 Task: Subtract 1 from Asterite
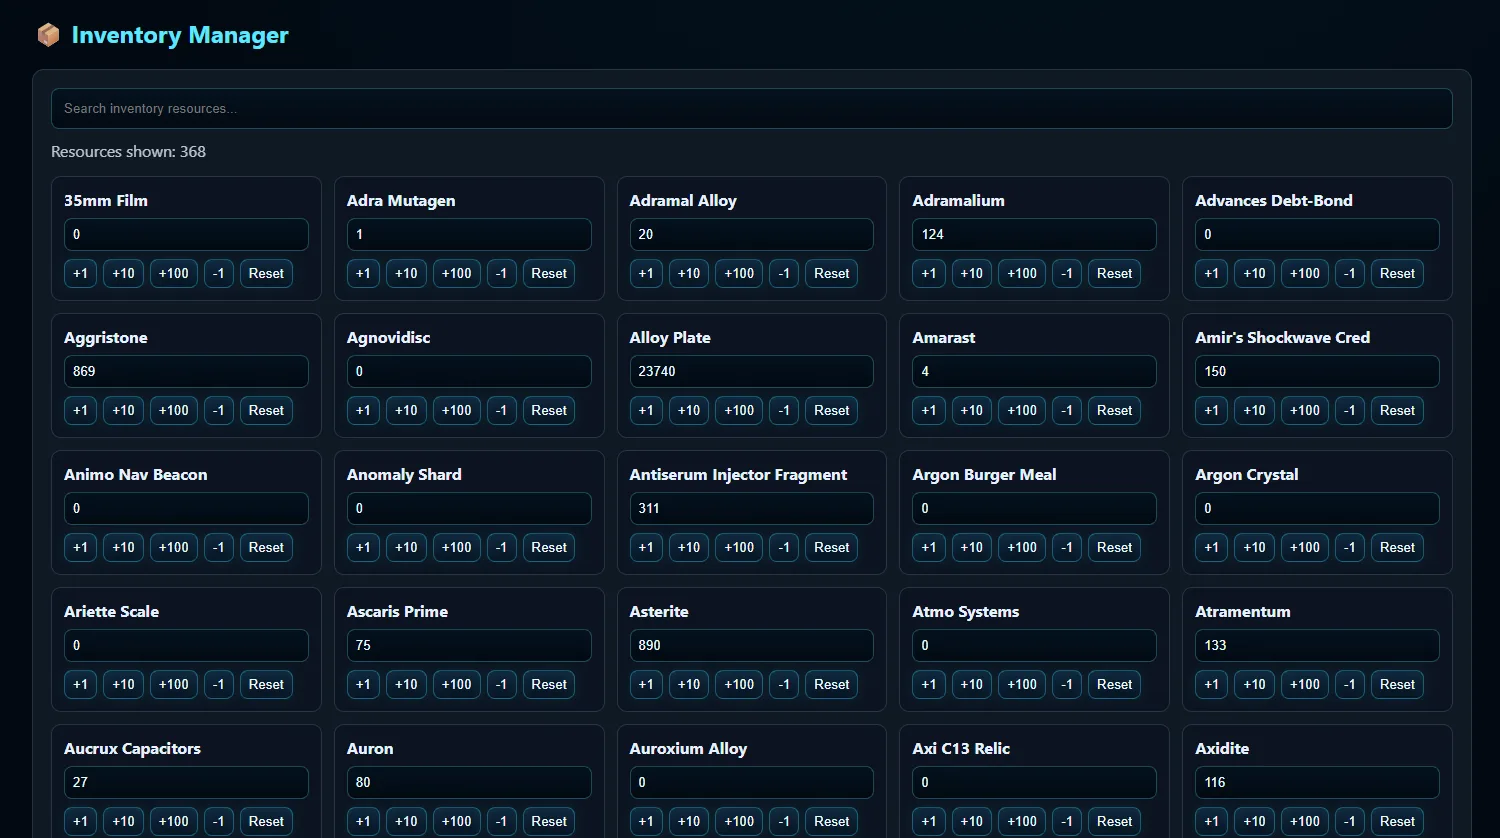784,684
